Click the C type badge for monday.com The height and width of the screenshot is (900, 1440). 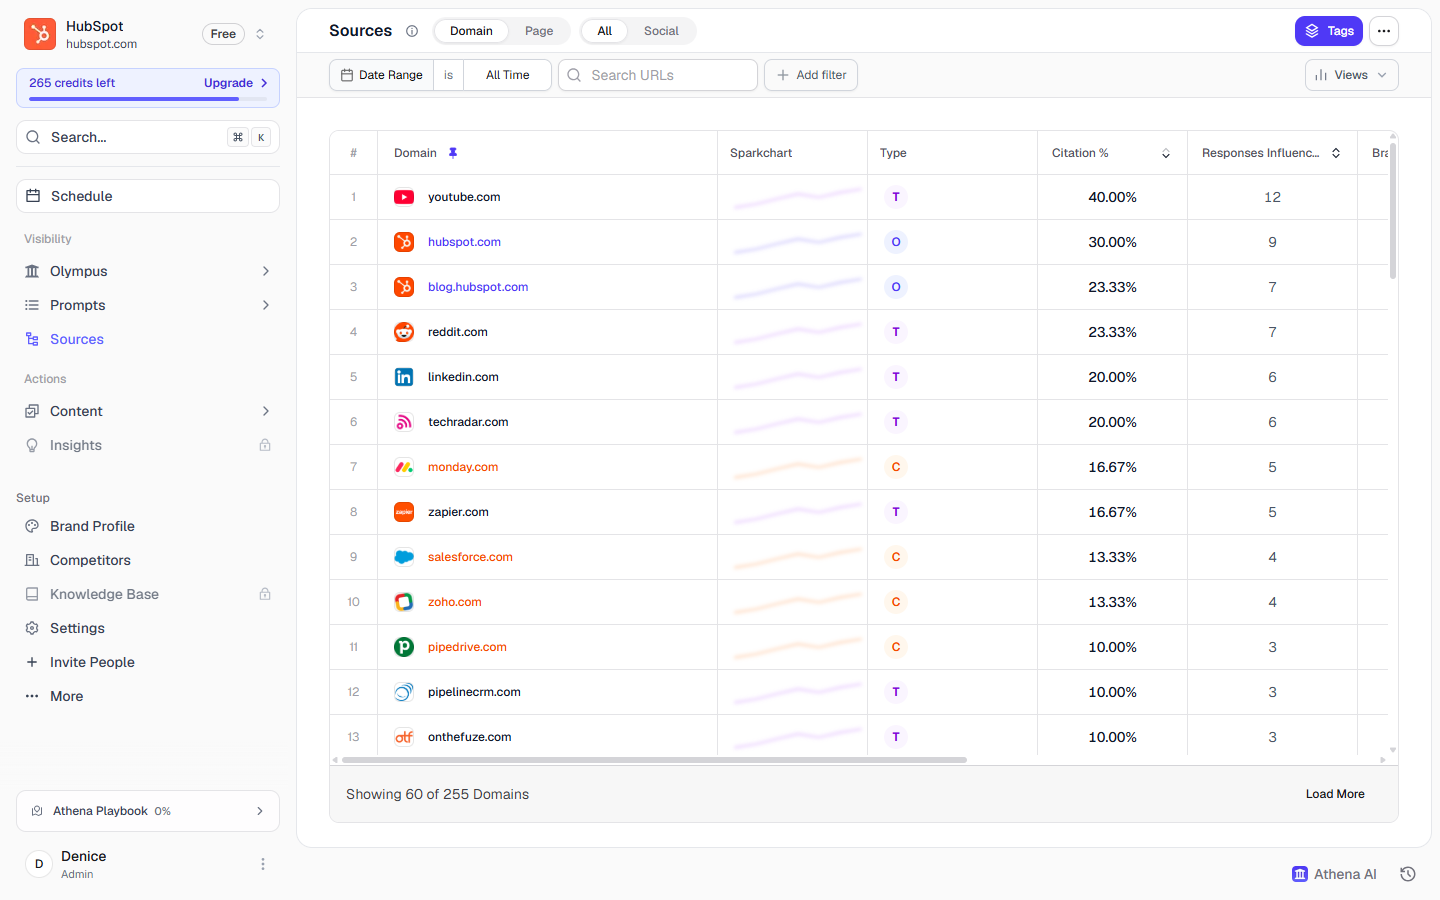click(x=896, y=467)
